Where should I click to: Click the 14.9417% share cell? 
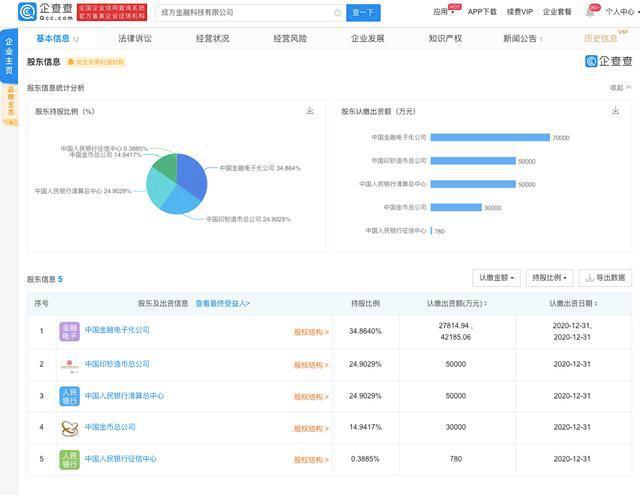[365, 427]
